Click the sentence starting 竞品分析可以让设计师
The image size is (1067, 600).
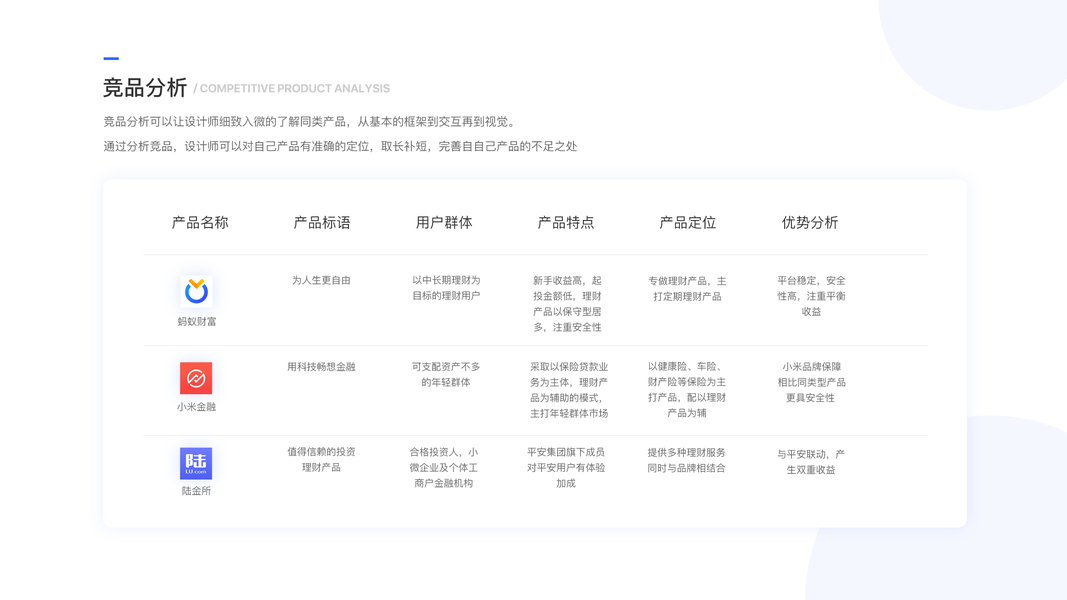(311, 122)
